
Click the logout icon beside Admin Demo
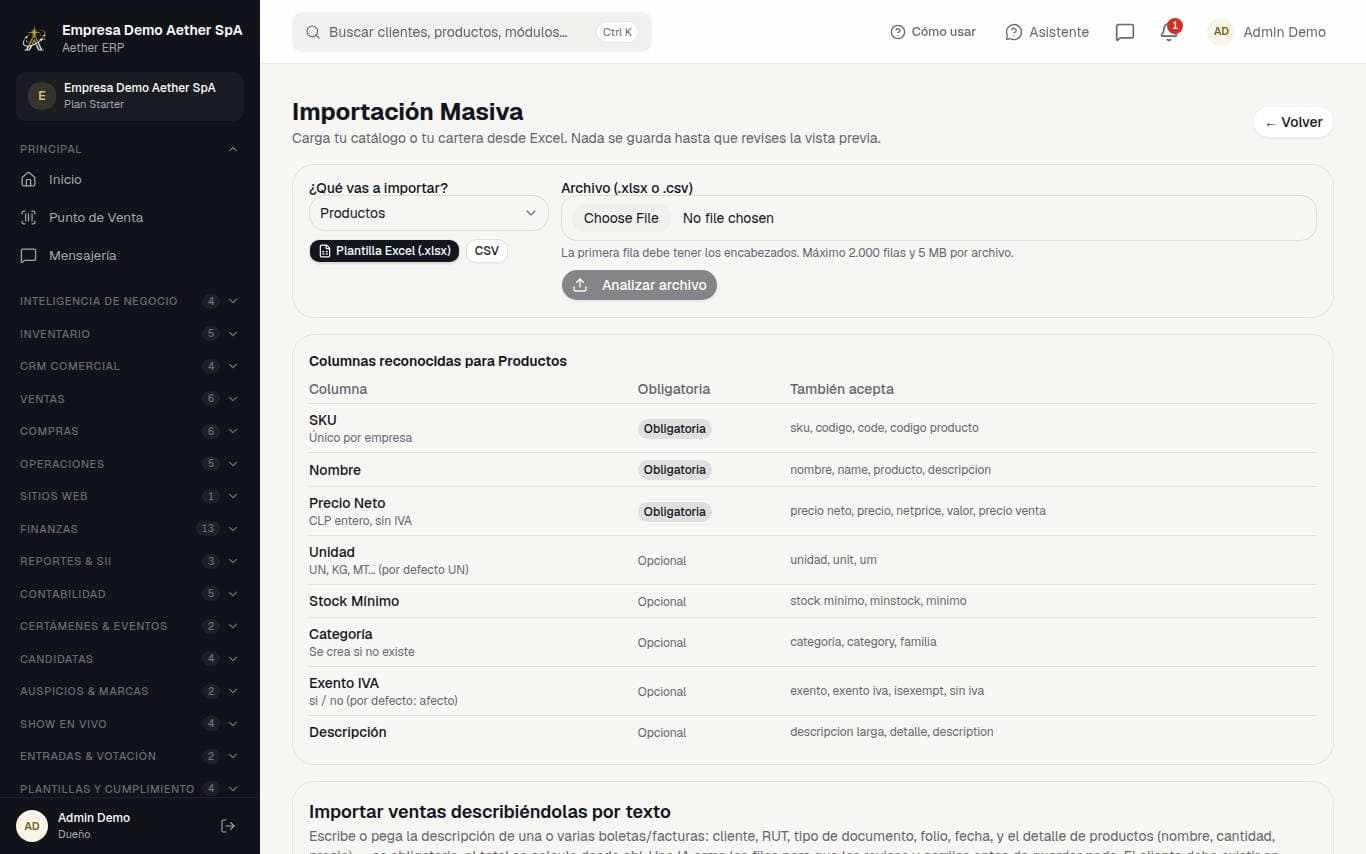pyautogui.click(x=228, y=826)
